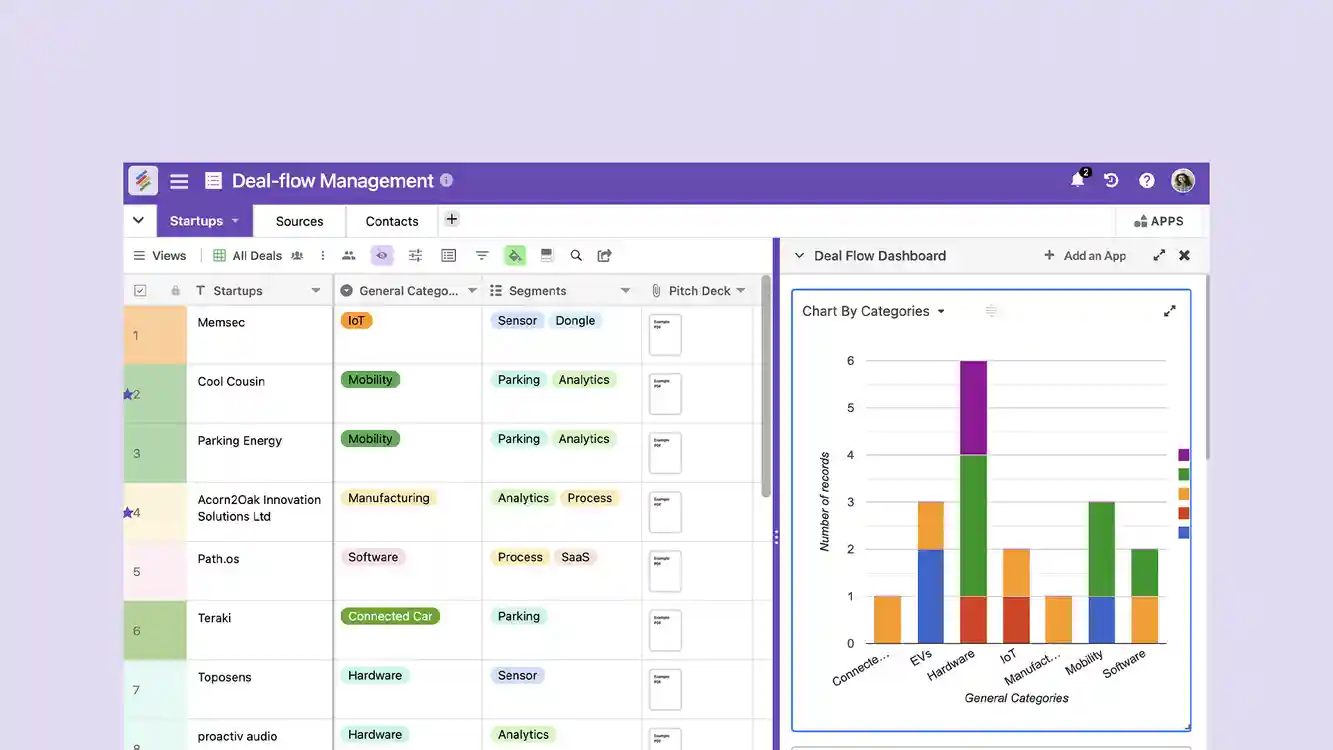Open the Chart By Categories dropdown
1333x750 pixels.
[940, 311]
